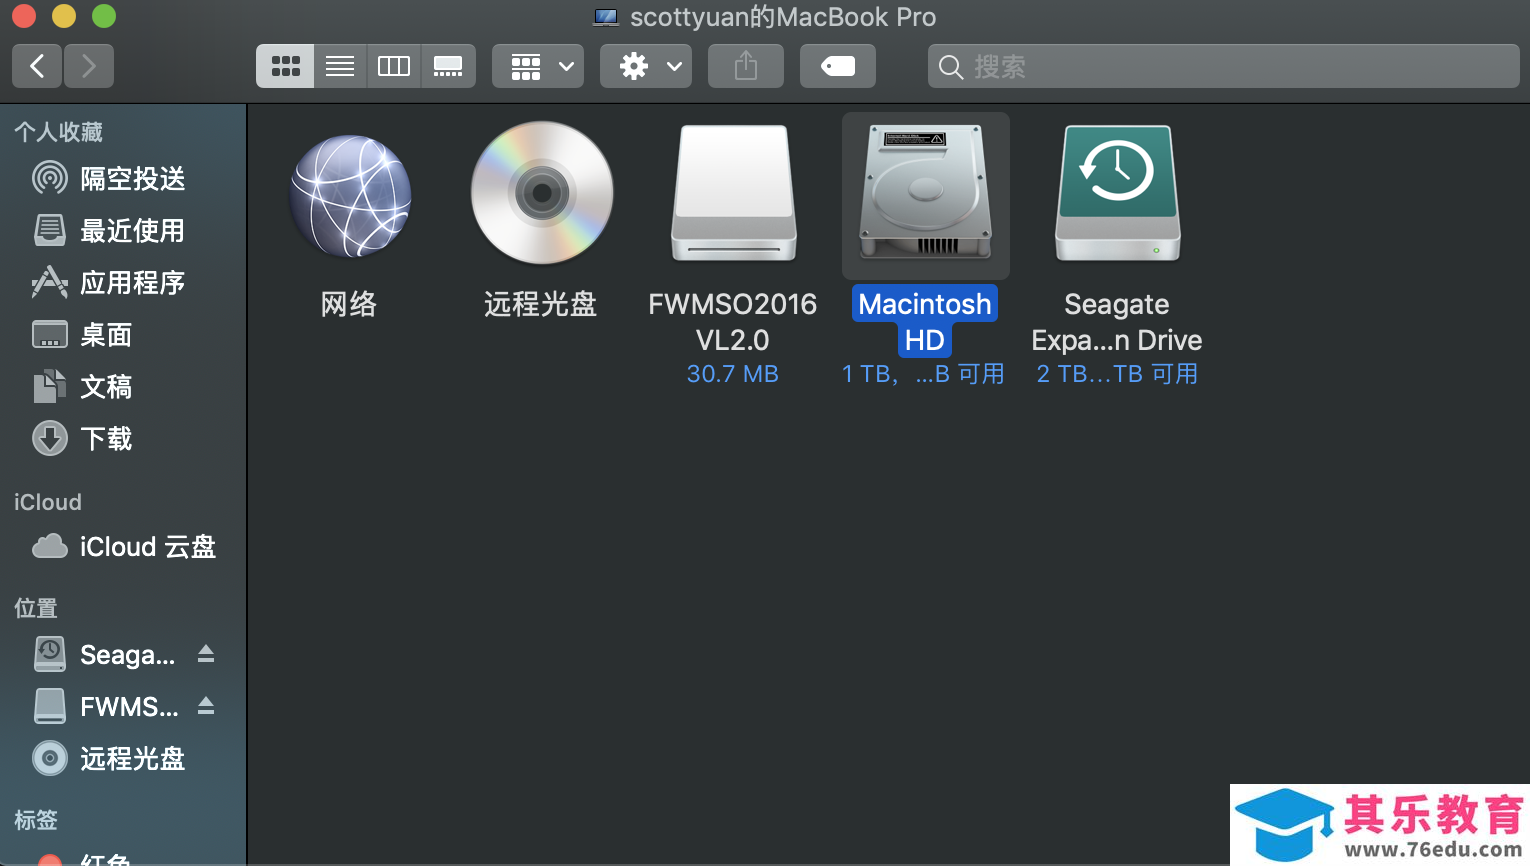
Task: Switch to list view
Action: pos(340,66)
